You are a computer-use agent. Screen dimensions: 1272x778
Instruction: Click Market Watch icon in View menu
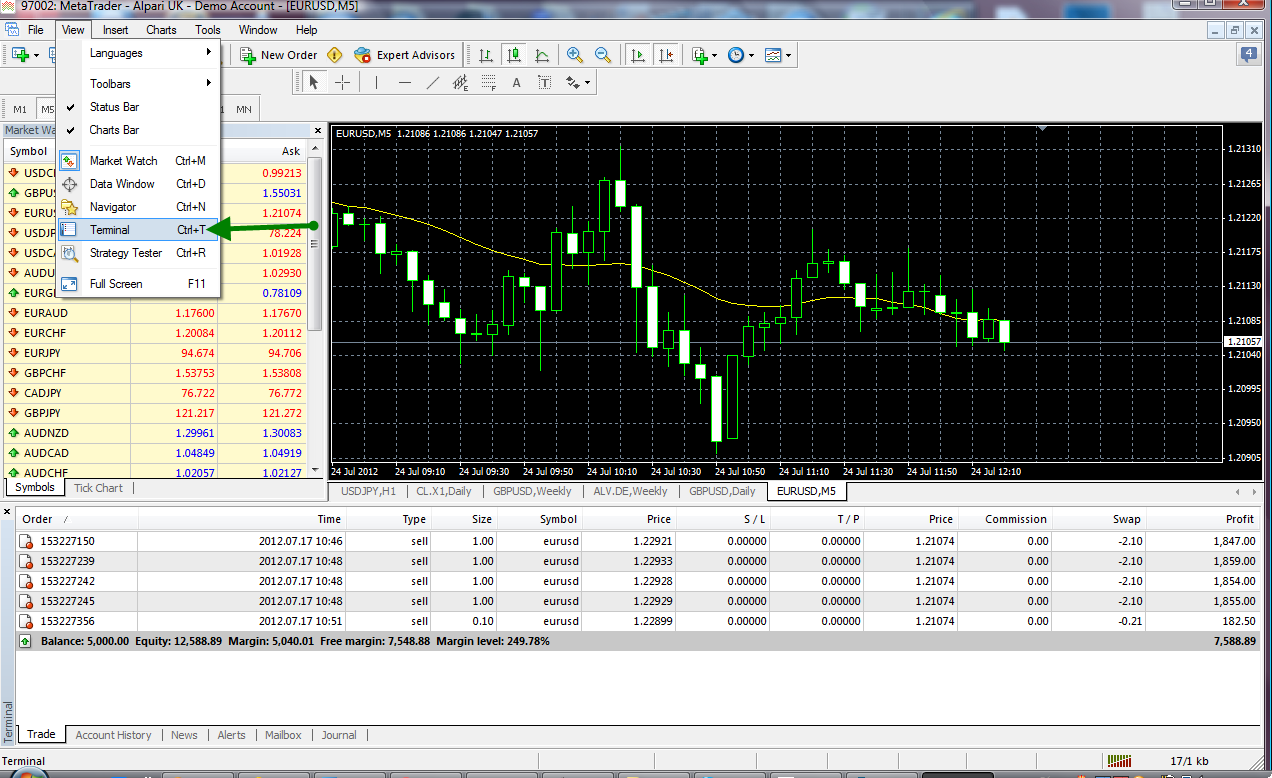69,160
